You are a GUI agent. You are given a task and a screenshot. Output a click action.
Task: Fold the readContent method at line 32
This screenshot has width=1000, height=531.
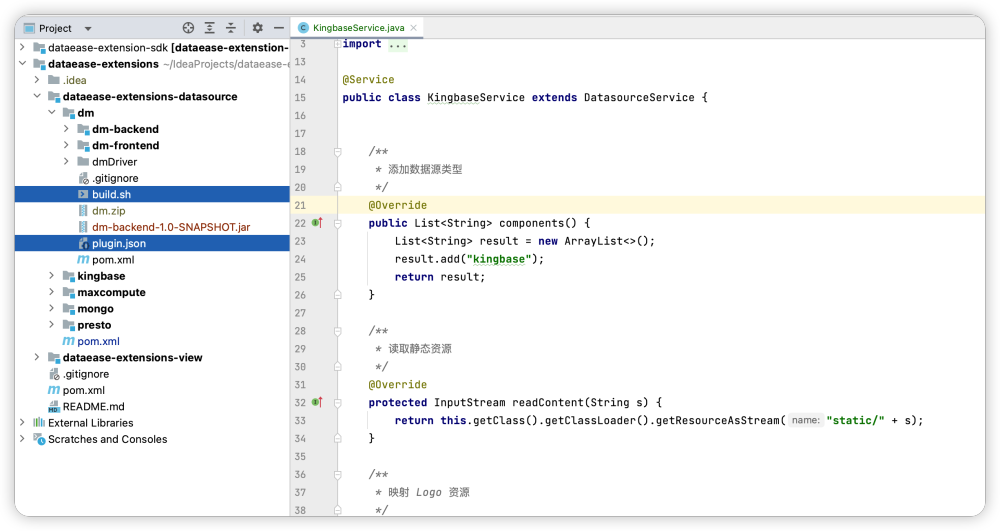coord(337,403)
